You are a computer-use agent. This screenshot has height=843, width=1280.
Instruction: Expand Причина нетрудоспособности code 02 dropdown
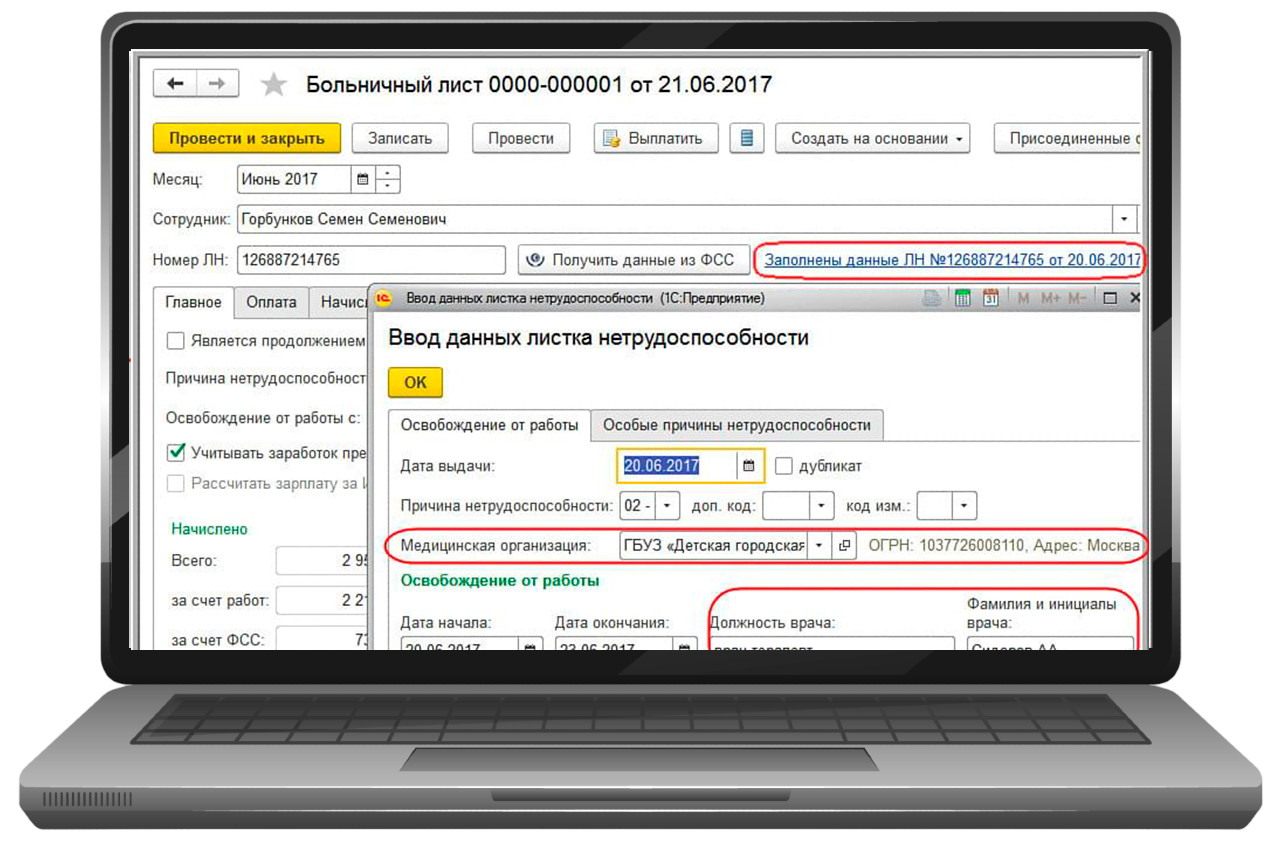(667, 506)
